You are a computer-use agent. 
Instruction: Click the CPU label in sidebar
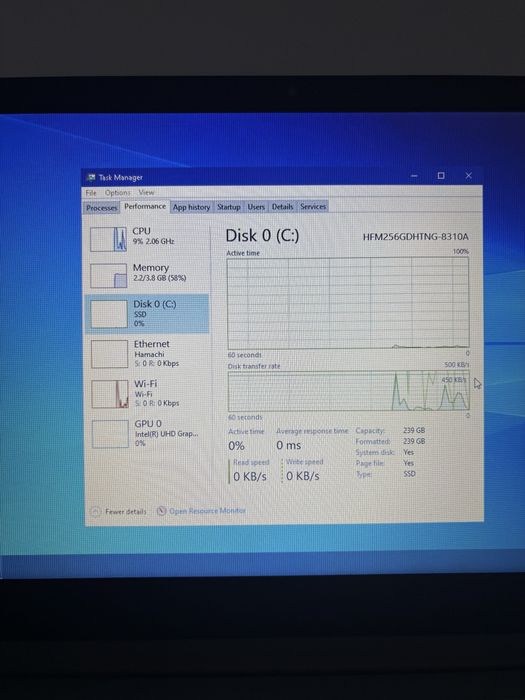coord(142,231)
